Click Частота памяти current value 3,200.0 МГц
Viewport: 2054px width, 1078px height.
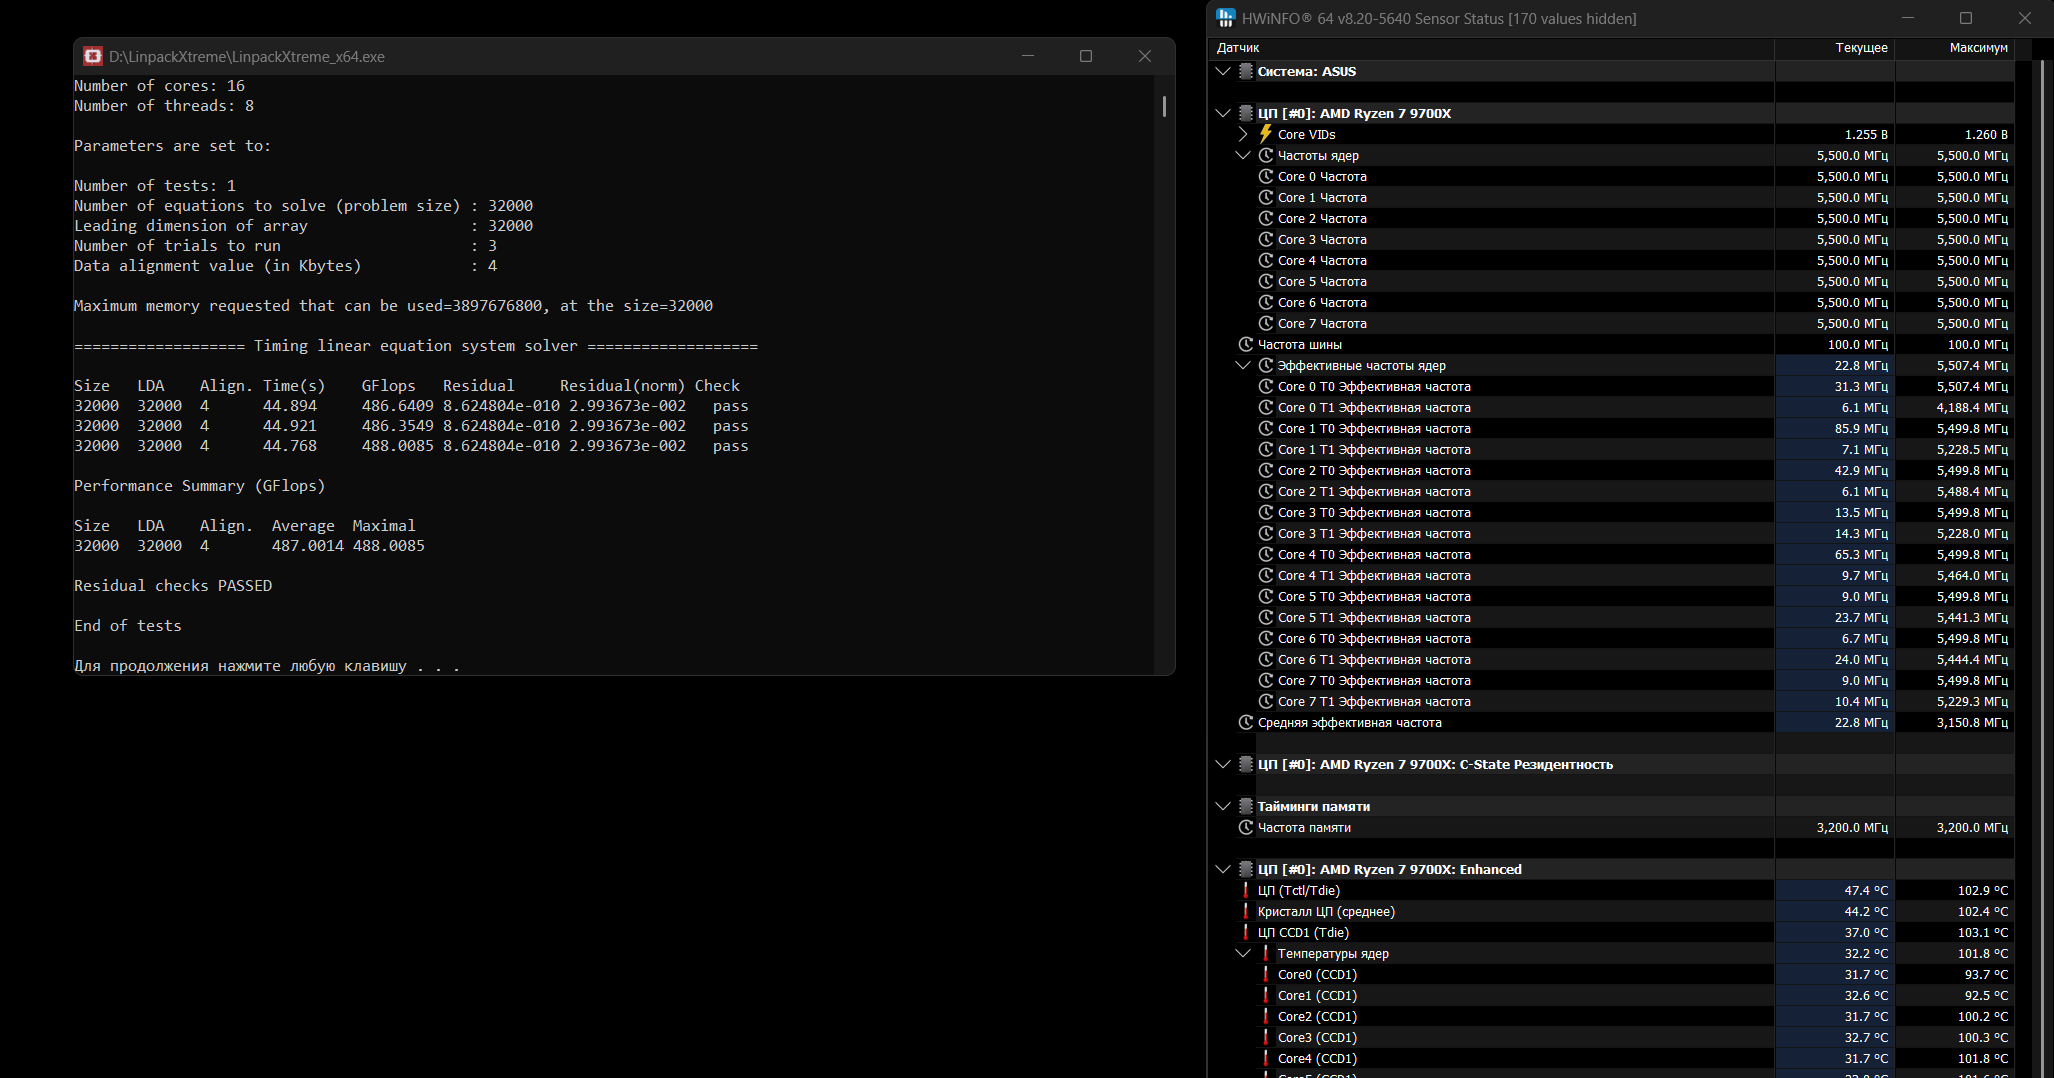point(1852,827)
